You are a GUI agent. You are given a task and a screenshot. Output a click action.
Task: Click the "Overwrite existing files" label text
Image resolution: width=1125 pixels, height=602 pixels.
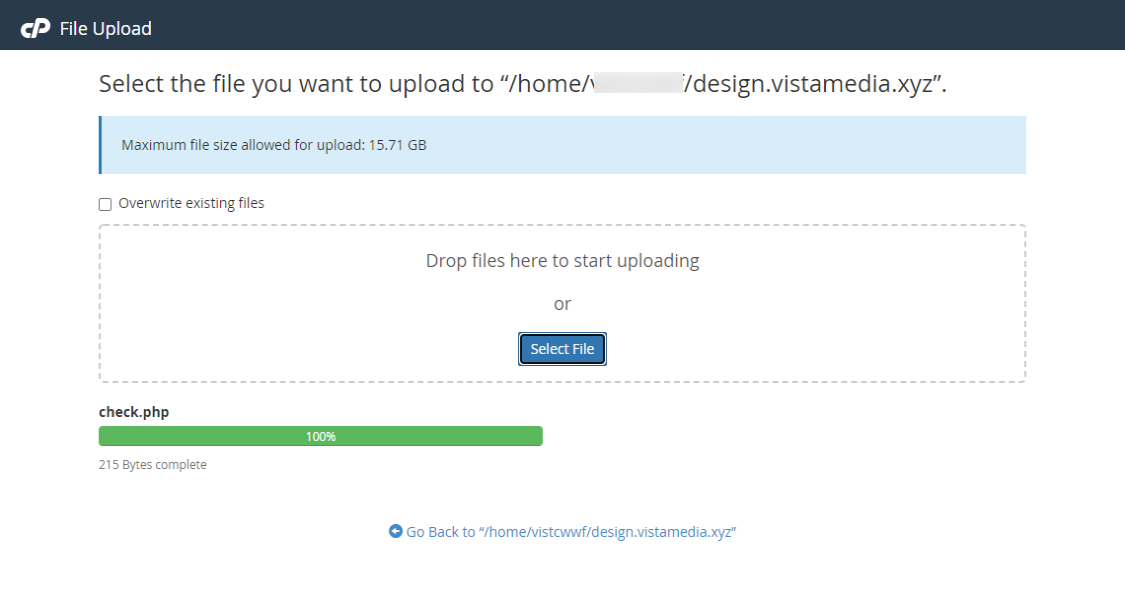tap(191, 204)
